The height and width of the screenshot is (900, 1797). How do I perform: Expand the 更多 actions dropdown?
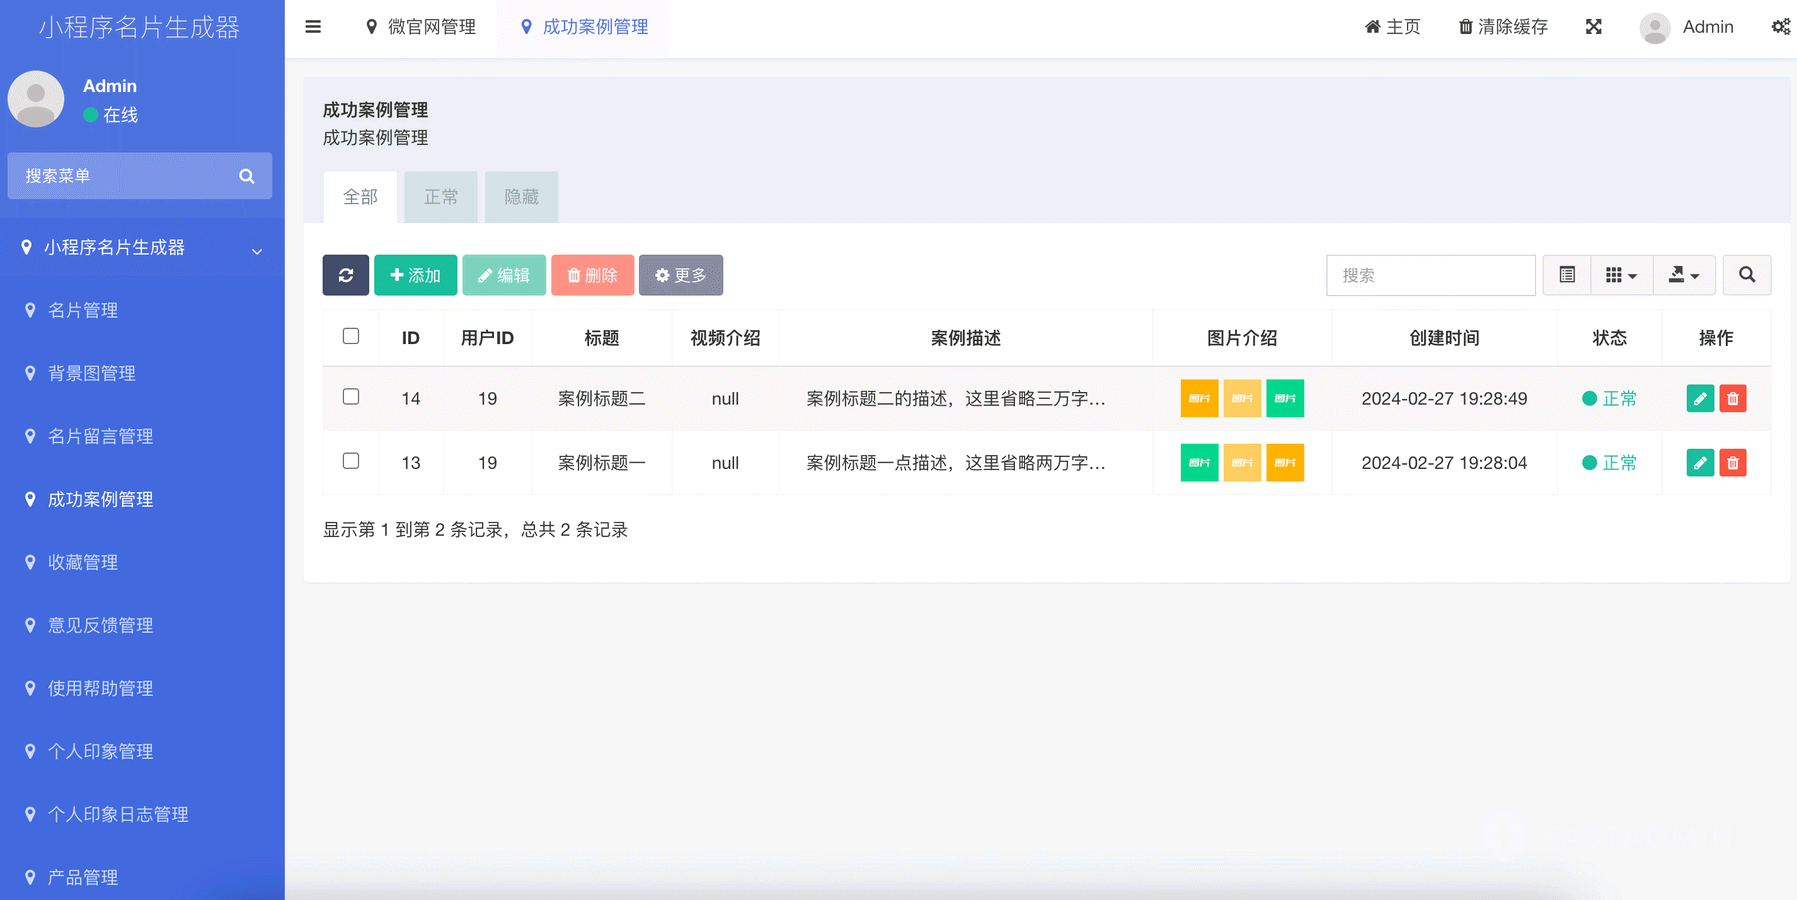[681, 275]
